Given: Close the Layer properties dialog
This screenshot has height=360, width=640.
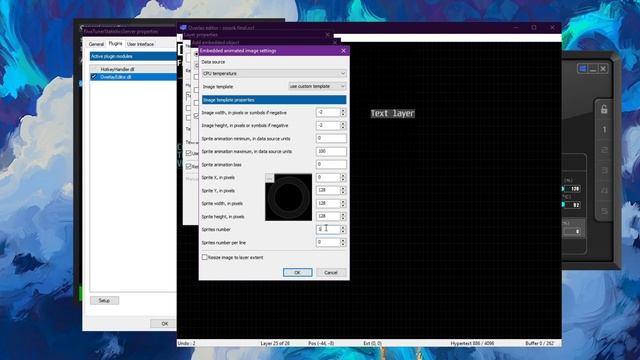Looking at the screenshot, I should (x=327, y=35).
